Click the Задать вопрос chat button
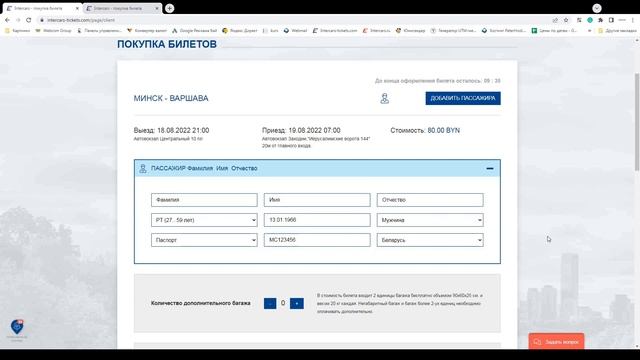The image size is (640, 360). pyautogui.click(x=556, y=342)
